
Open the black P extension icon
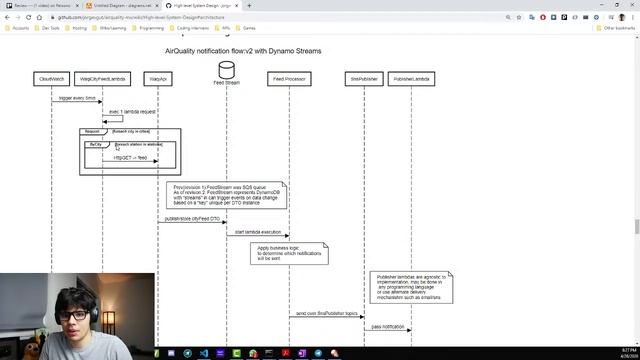pyautogui.click(x=564, y=18)
